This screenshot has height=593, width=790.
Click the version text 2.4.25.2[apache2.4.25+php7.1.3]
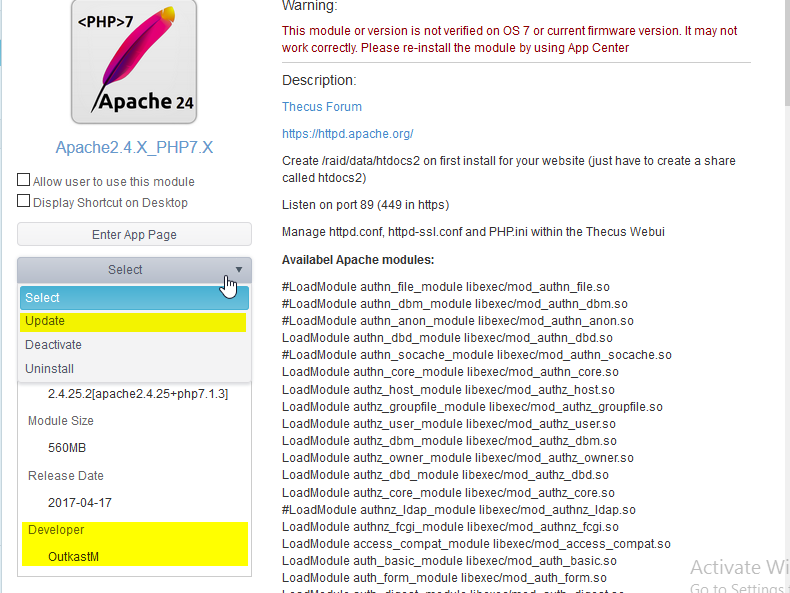click(x=138, y=393)
